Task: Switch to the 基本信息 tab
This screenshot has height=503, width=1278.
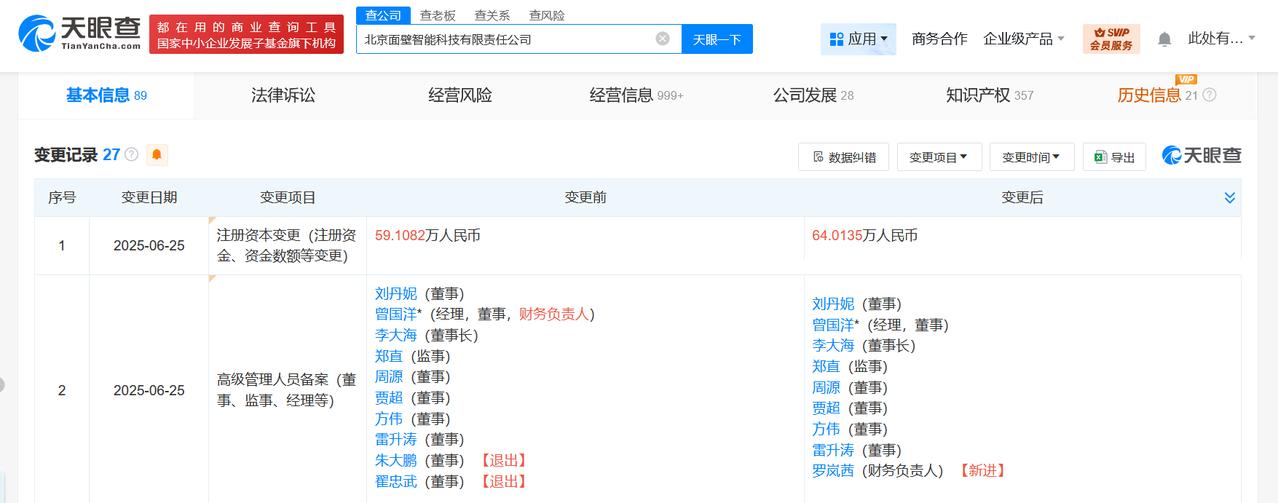Action: [106, 95]
